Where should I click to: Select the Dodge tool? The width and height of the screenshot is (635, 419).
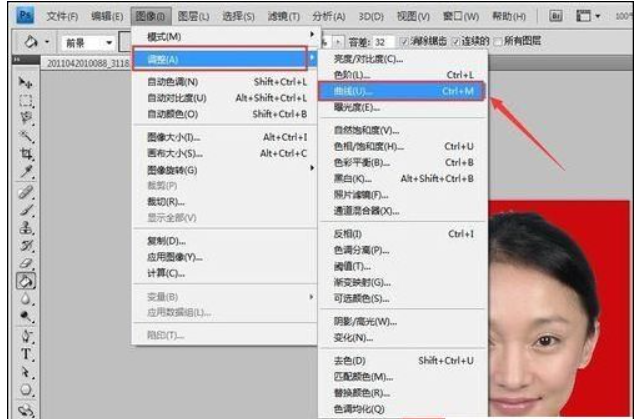point(26,316)
